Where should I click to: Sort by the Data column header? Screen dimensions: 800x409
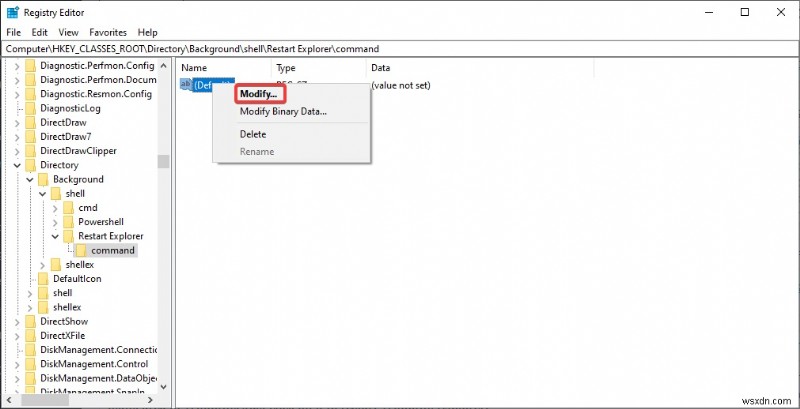pos(480,67)
